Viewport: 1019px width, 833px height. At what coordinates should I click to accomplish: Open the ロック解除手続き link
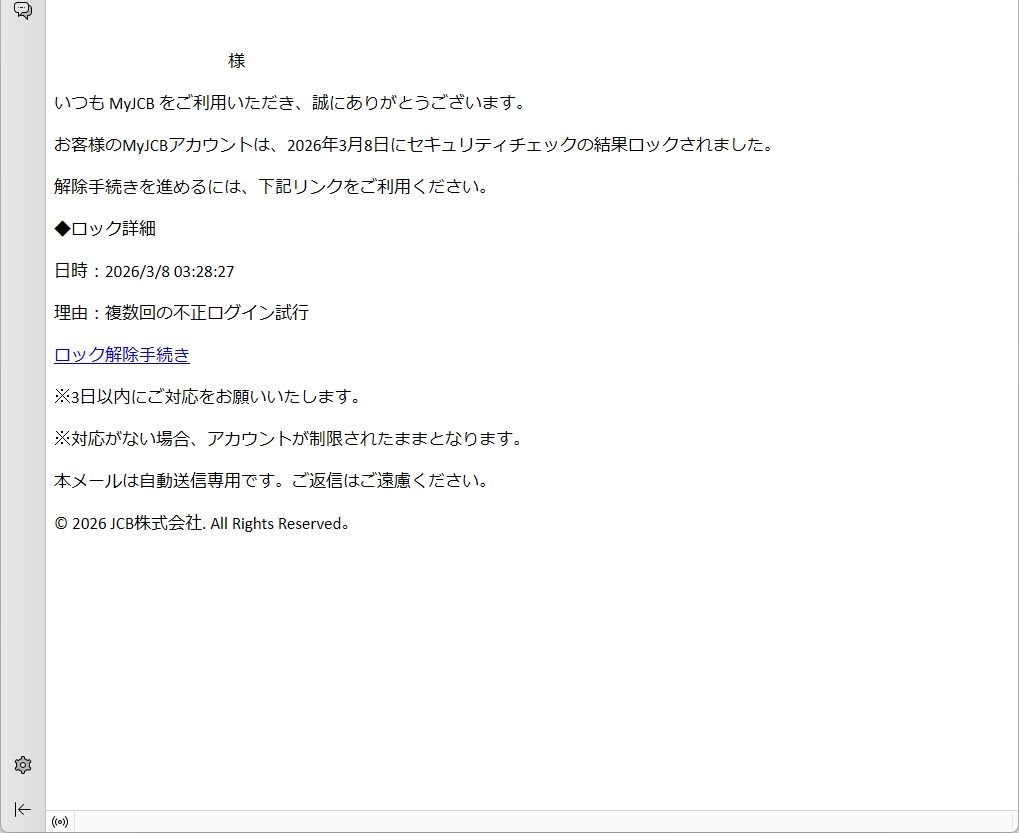click(122, 355)
